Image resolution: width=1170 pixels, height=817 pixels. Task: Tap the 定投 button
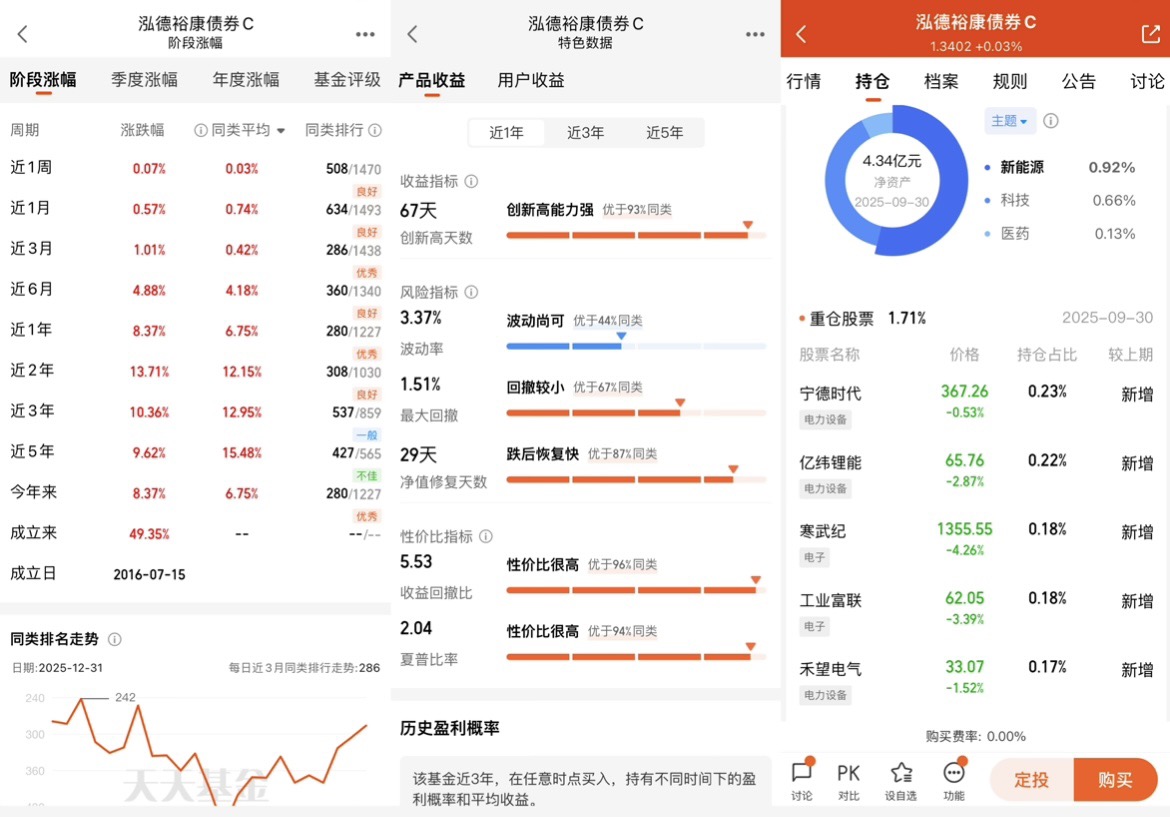coord(1032,780)
